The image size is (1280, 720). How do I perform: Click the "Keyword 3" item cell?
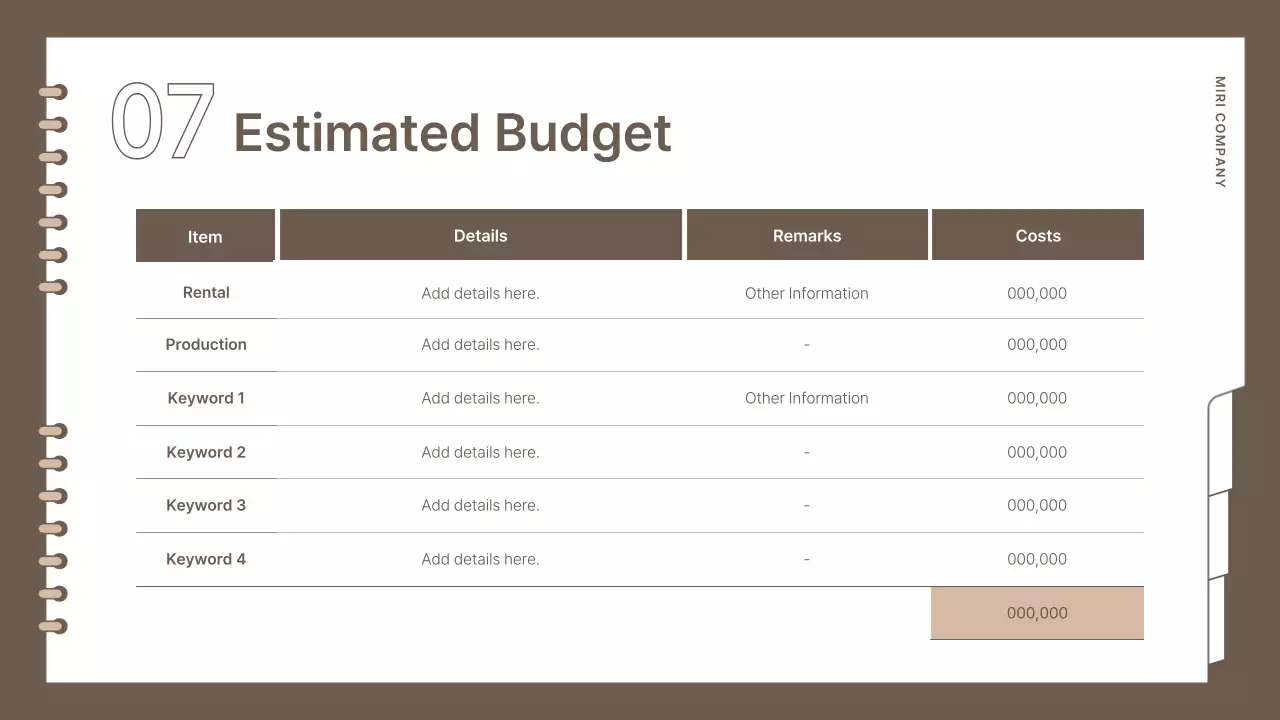(206, 505)
